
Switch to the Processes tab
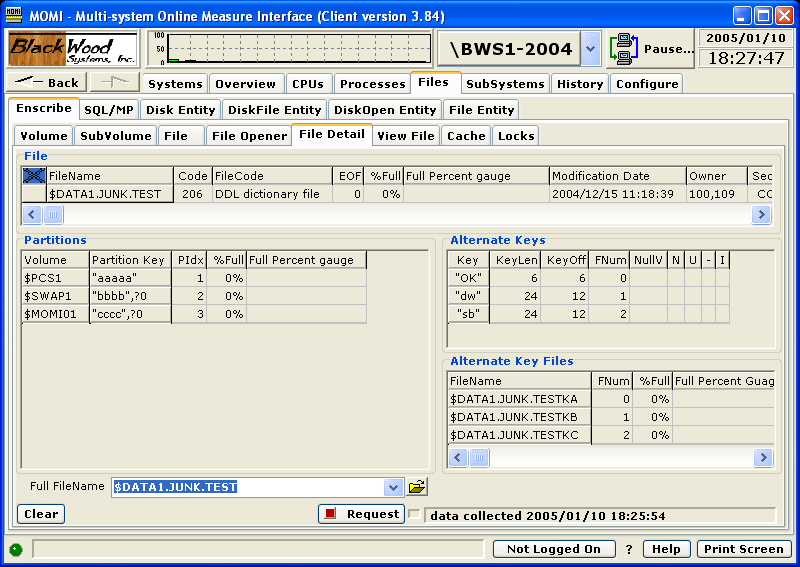pos(371,84)
